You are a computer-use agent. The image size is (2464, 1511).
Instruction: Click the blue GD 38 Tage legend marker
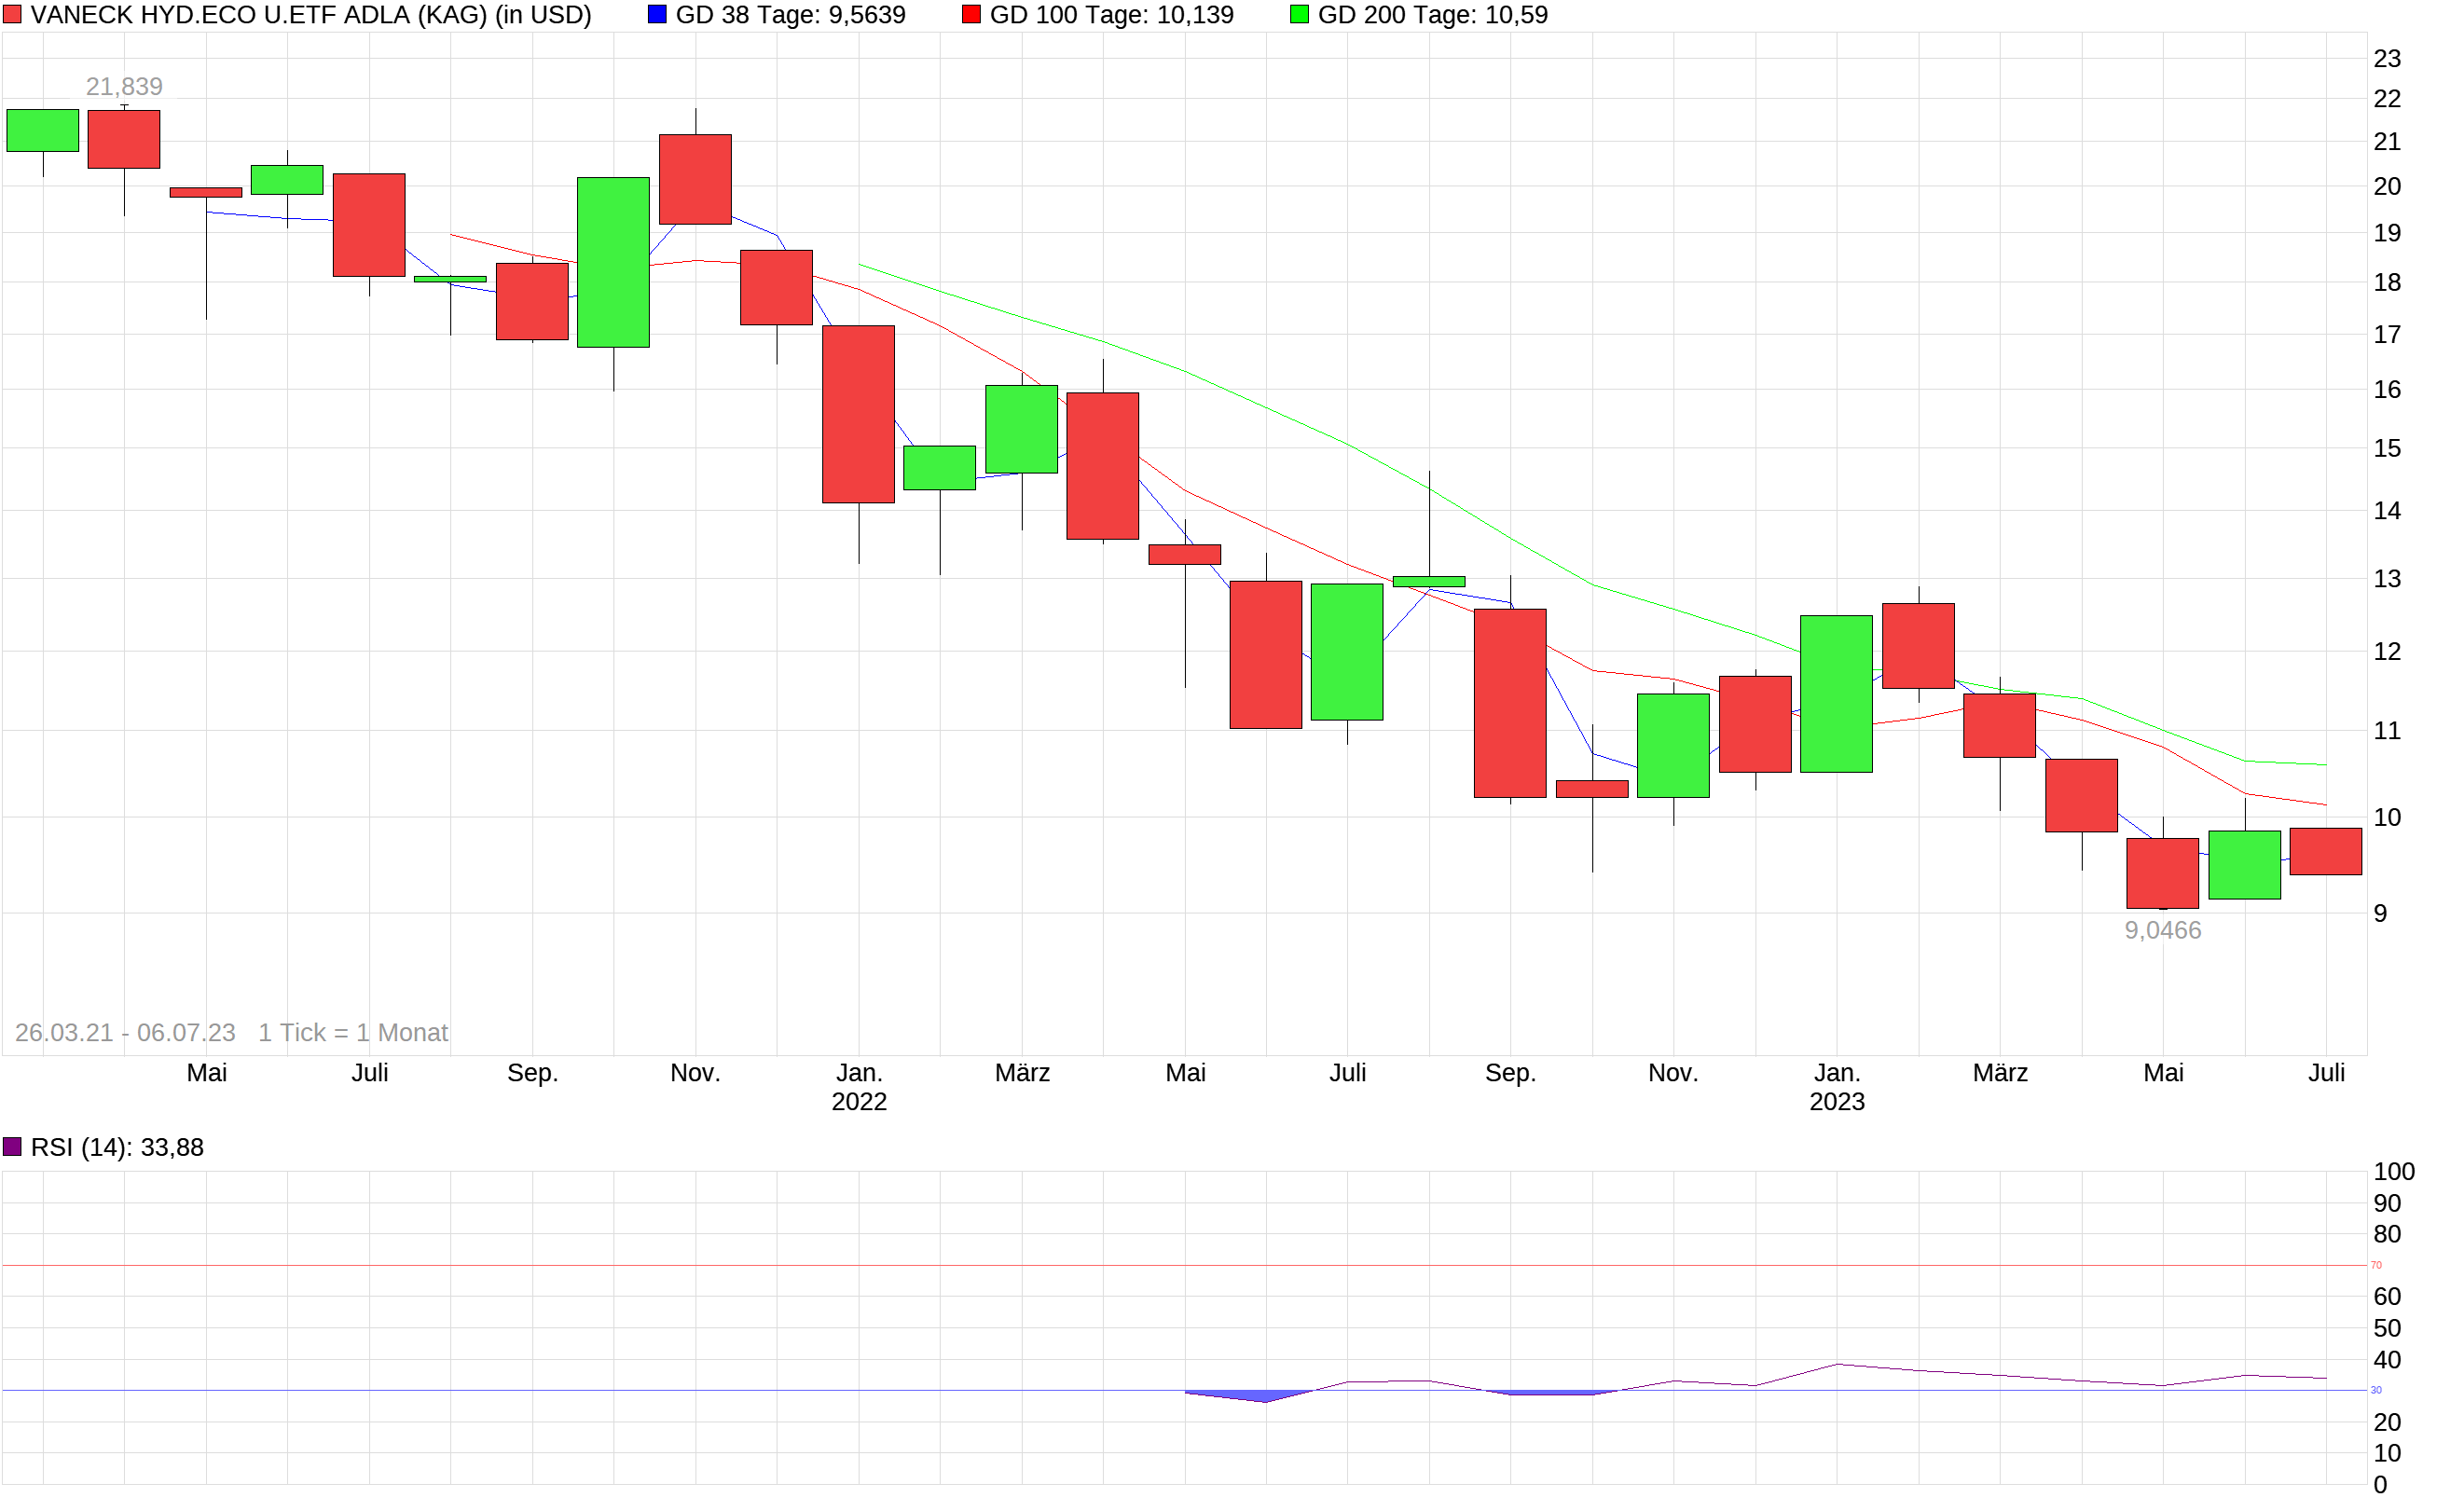pyautogui.click(x=659, y=14)
